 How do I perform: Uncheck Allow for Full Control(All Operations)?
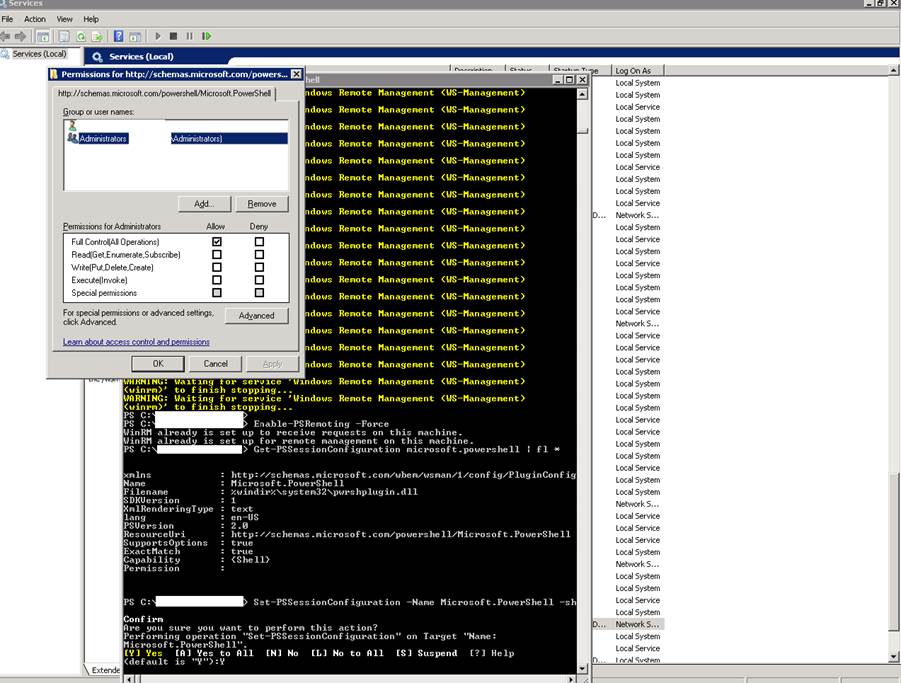(216, 242)
